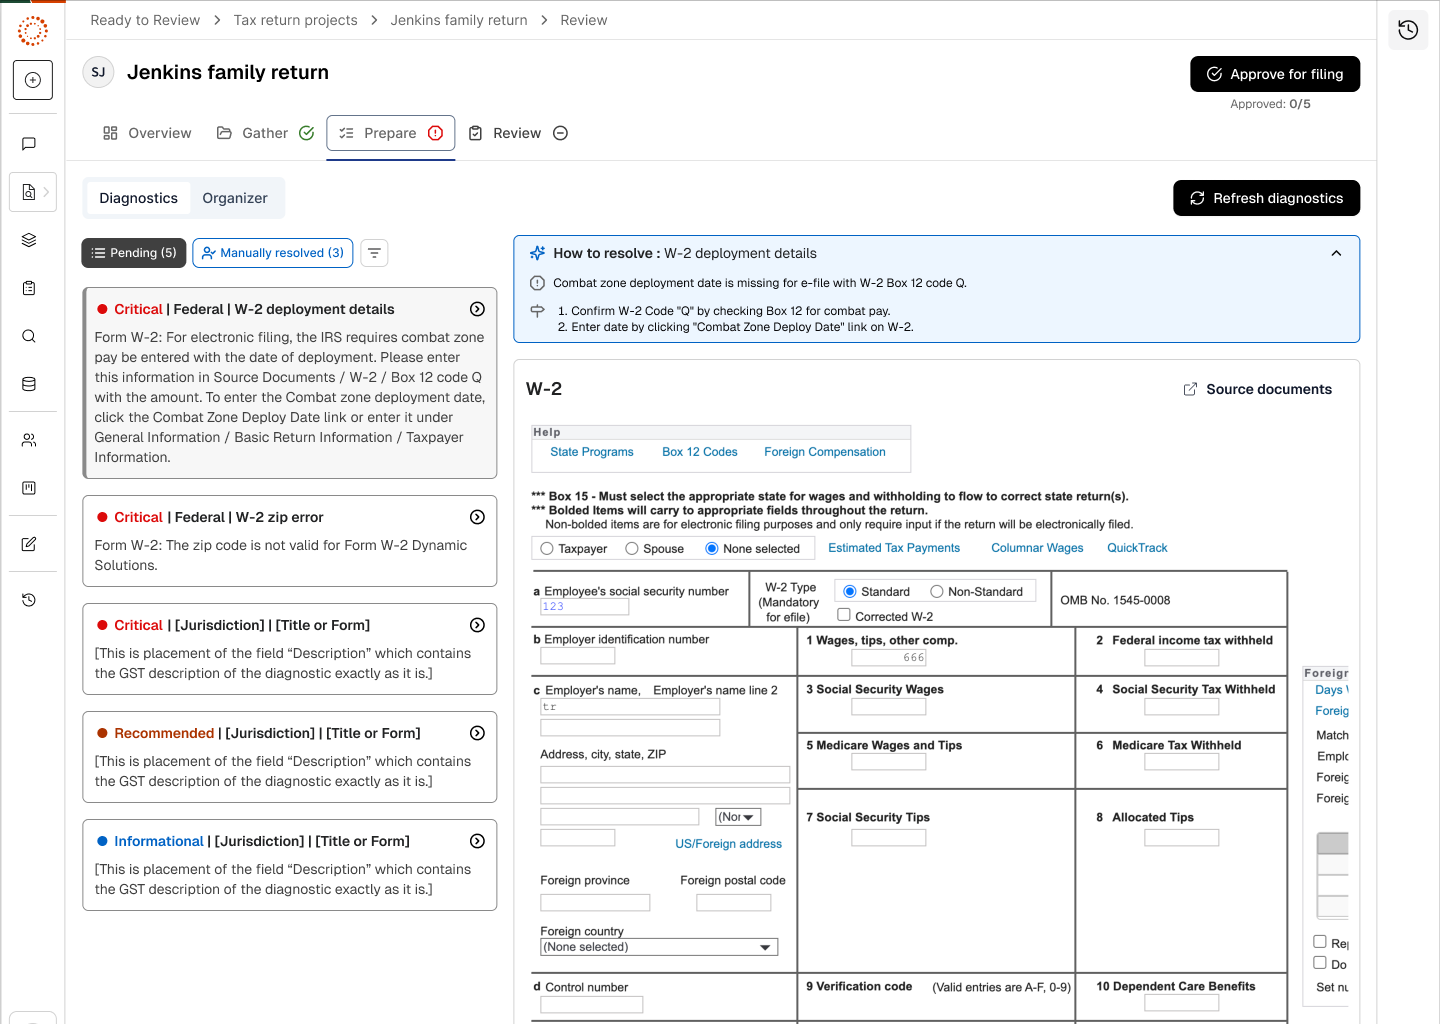Collapse the How to resolve panel
Viewport: 1440px width, 1024px height.
point(1336,253)
